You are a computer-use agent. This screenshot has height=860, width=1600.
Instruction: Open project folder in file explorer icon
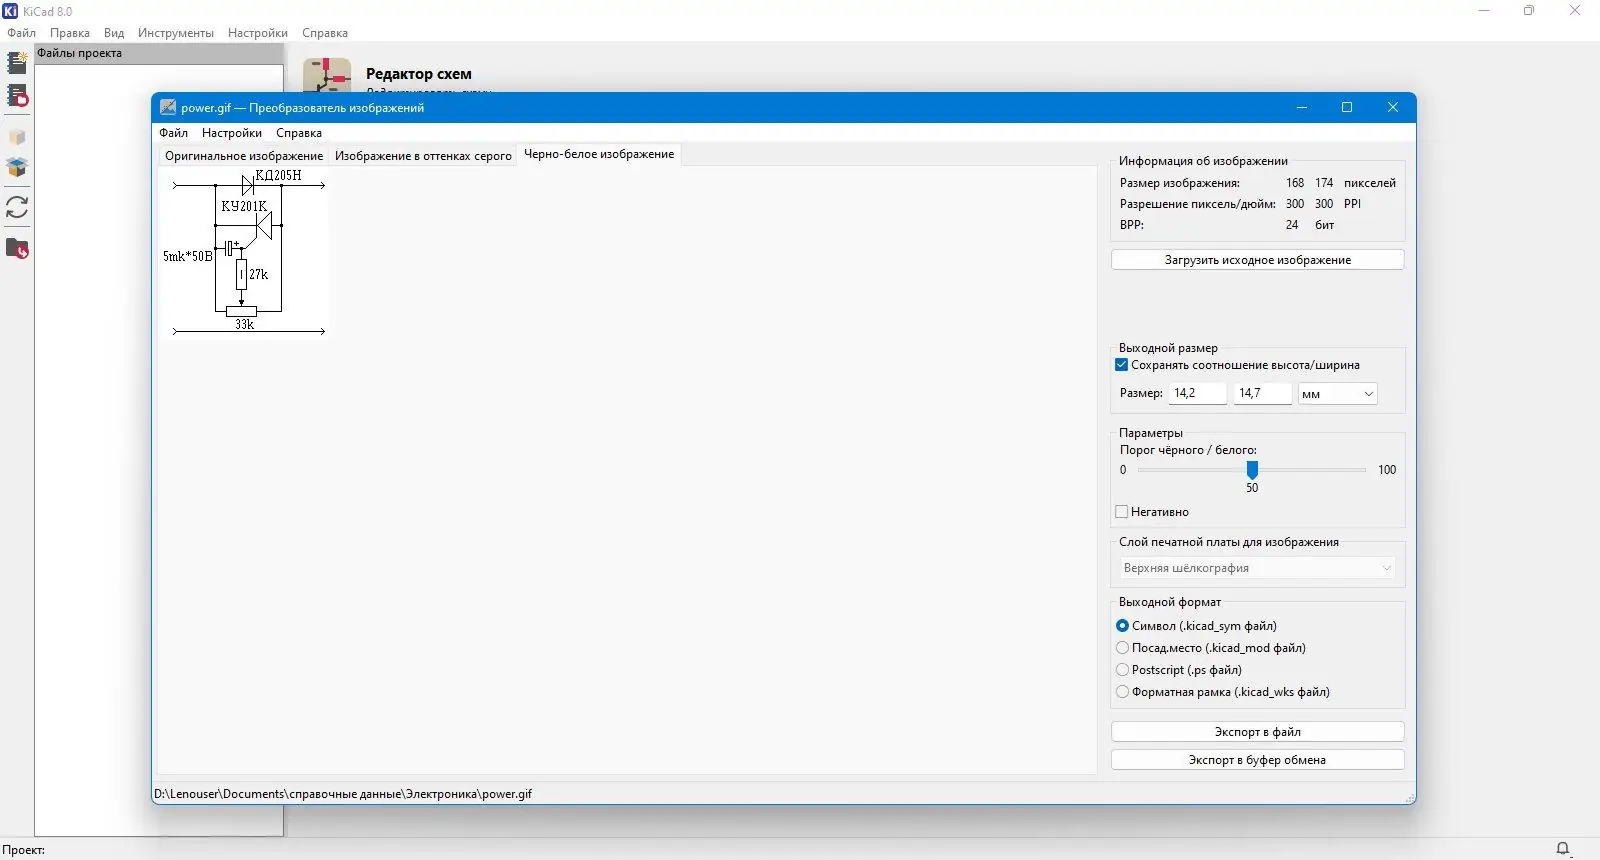17,248
